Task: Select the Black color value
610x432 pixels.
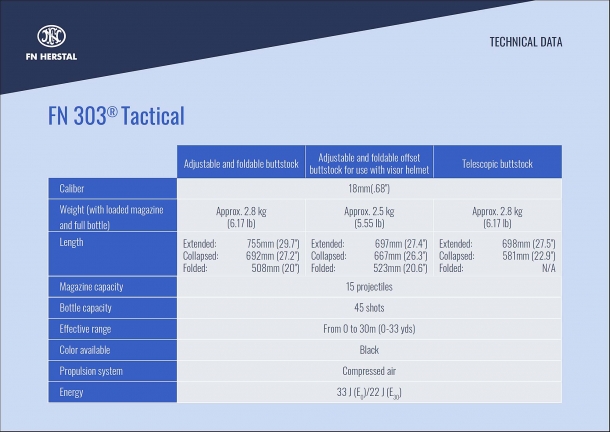Action: (369, 350)
